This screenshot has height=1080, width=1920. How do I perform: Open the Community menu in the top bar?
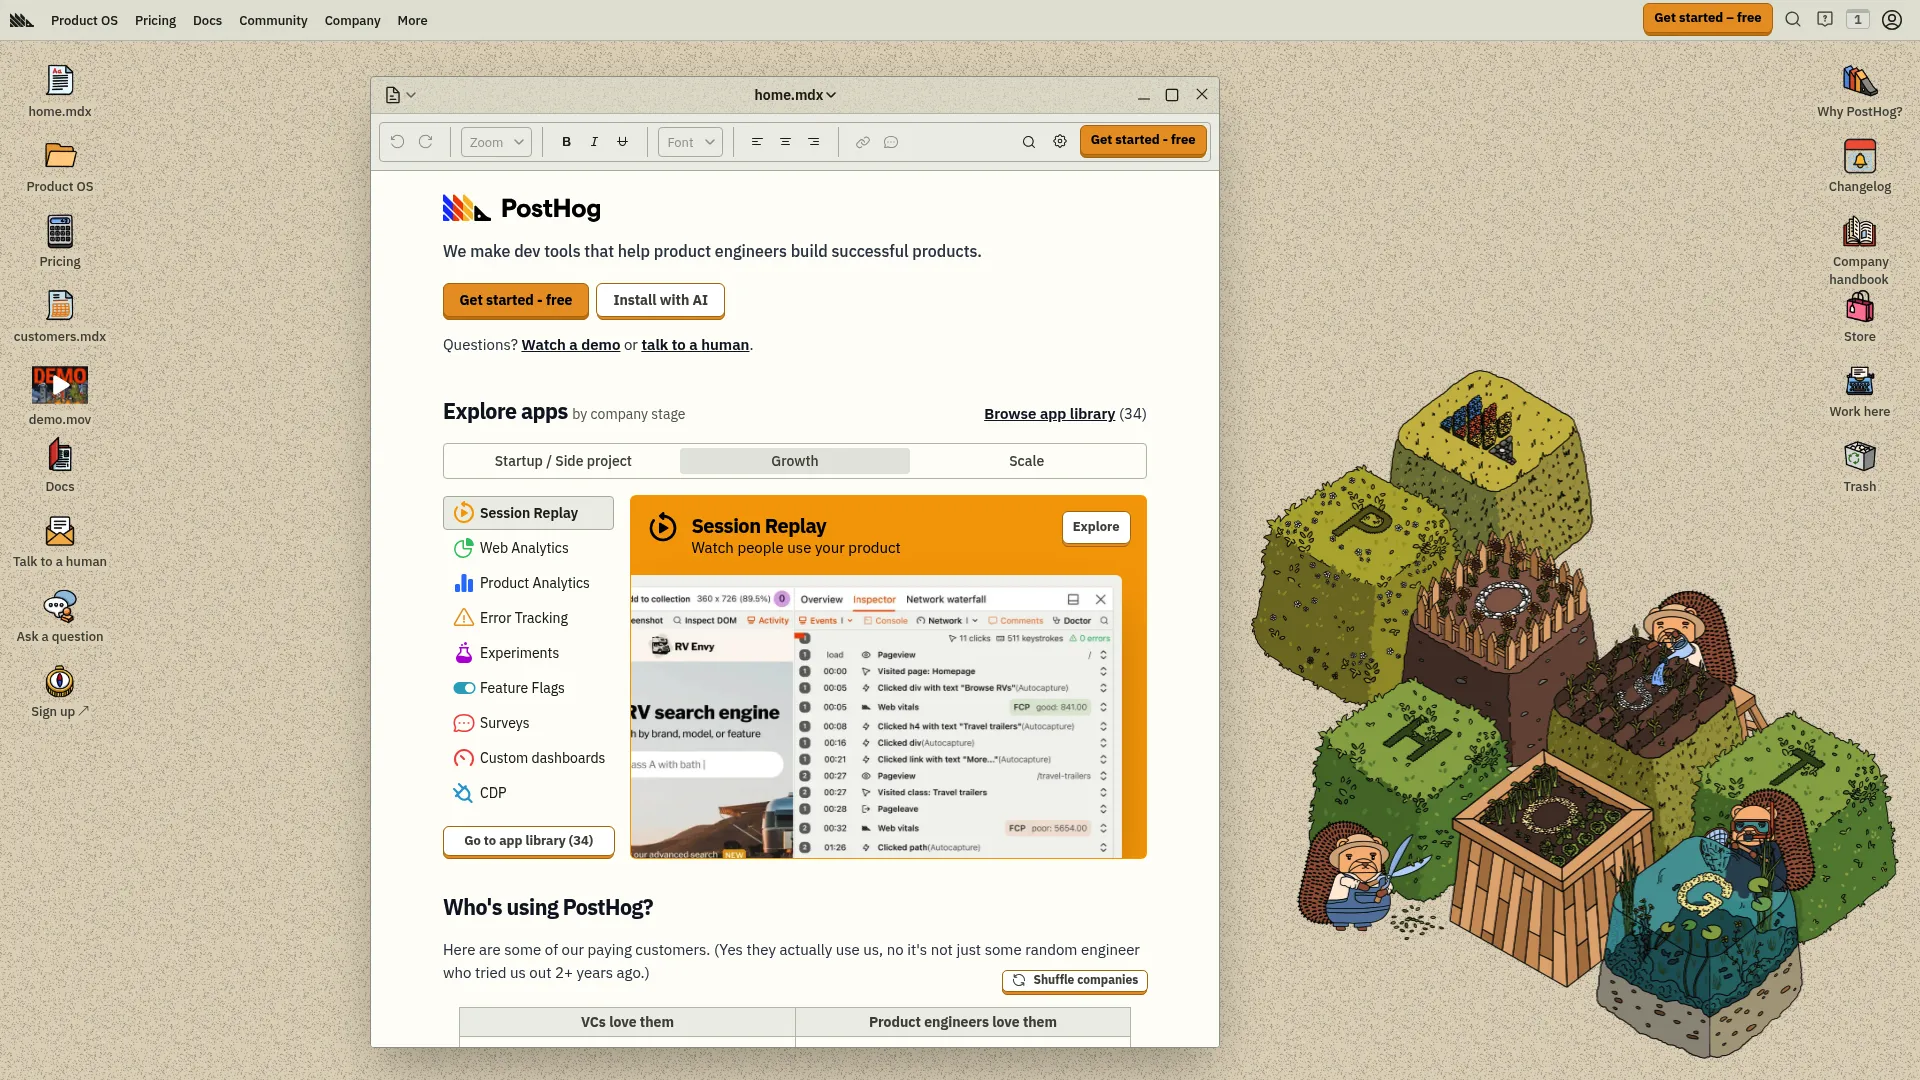coord(273,20)
